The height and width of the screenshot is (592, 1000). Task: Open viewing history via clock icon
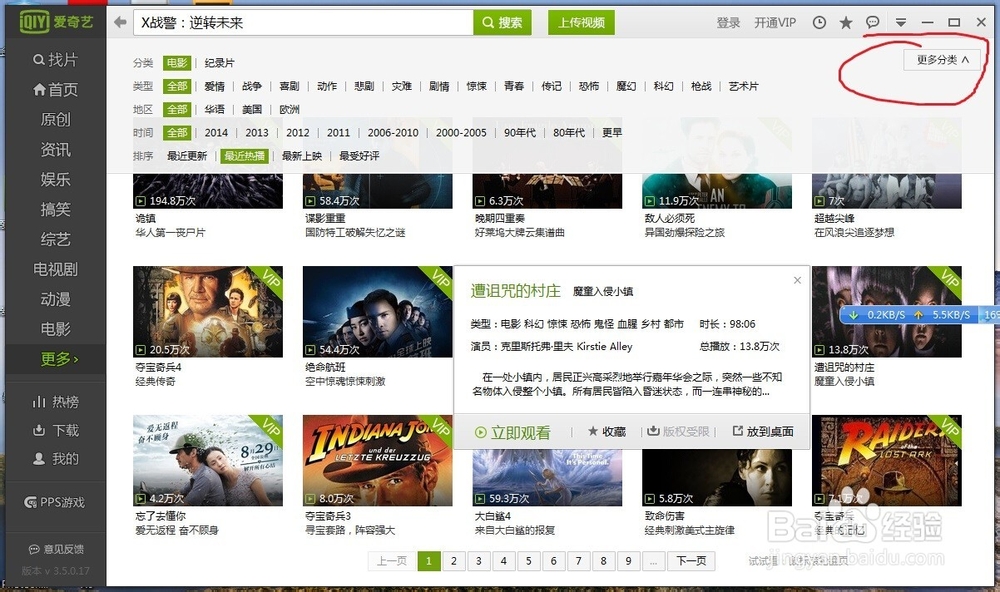pyautogui.click(x=820, y=21)
